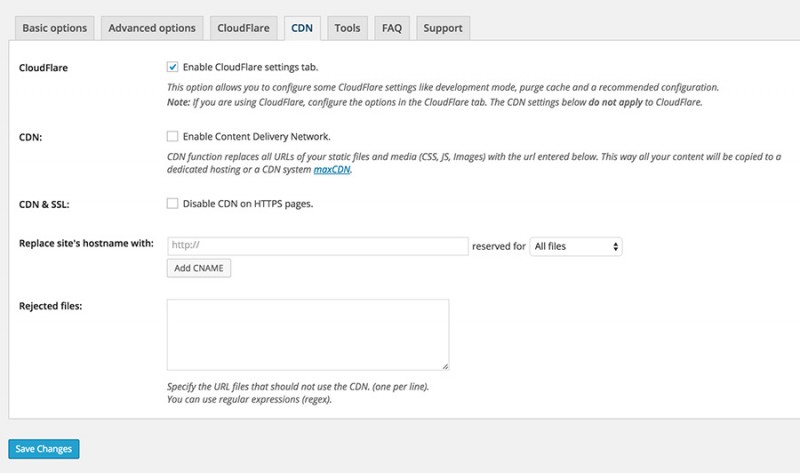Image resolution: width=800 pixels, height=473 pixels.
Task: Click inside the Rejected files text area
Action: pyautogui.click(x=307, y=335)
